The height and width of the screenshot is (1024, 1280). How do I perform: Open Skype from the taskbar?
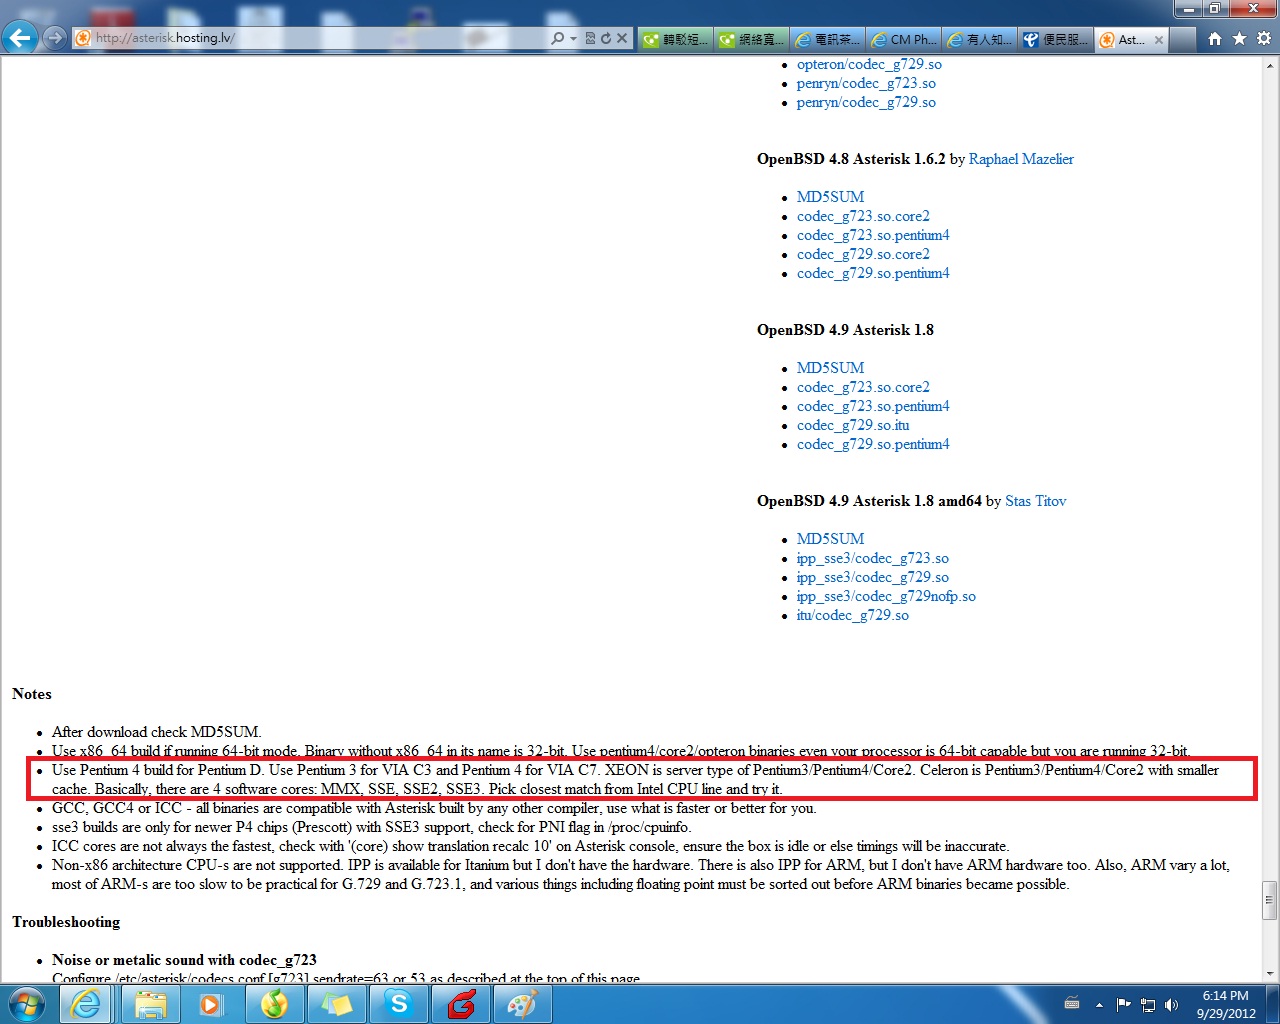point(399,1004)
